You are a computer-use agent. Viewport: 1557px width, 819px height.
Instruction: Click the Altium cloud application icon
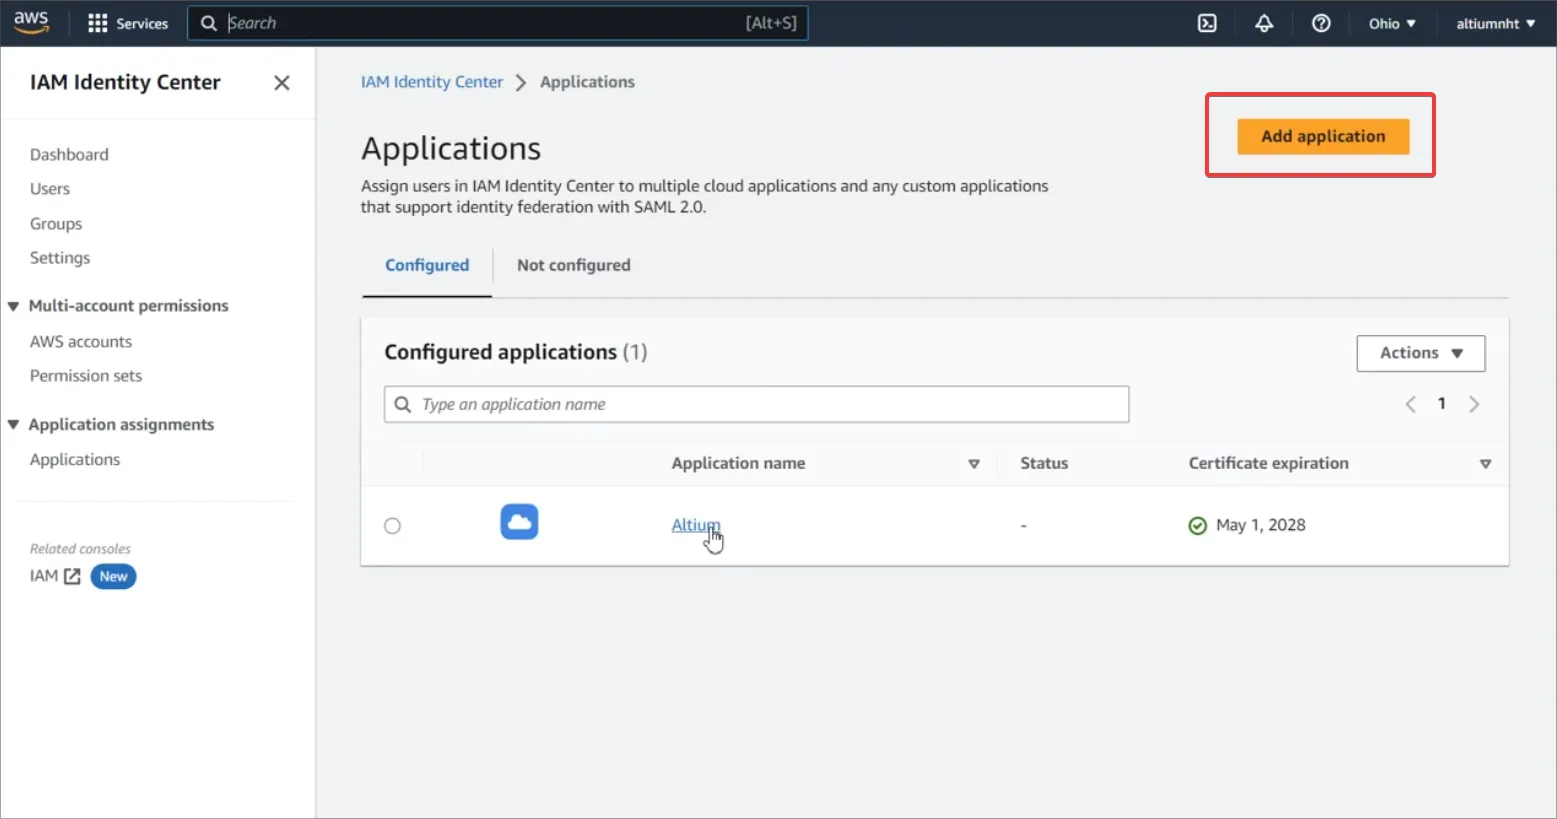[x=519, y=522]
